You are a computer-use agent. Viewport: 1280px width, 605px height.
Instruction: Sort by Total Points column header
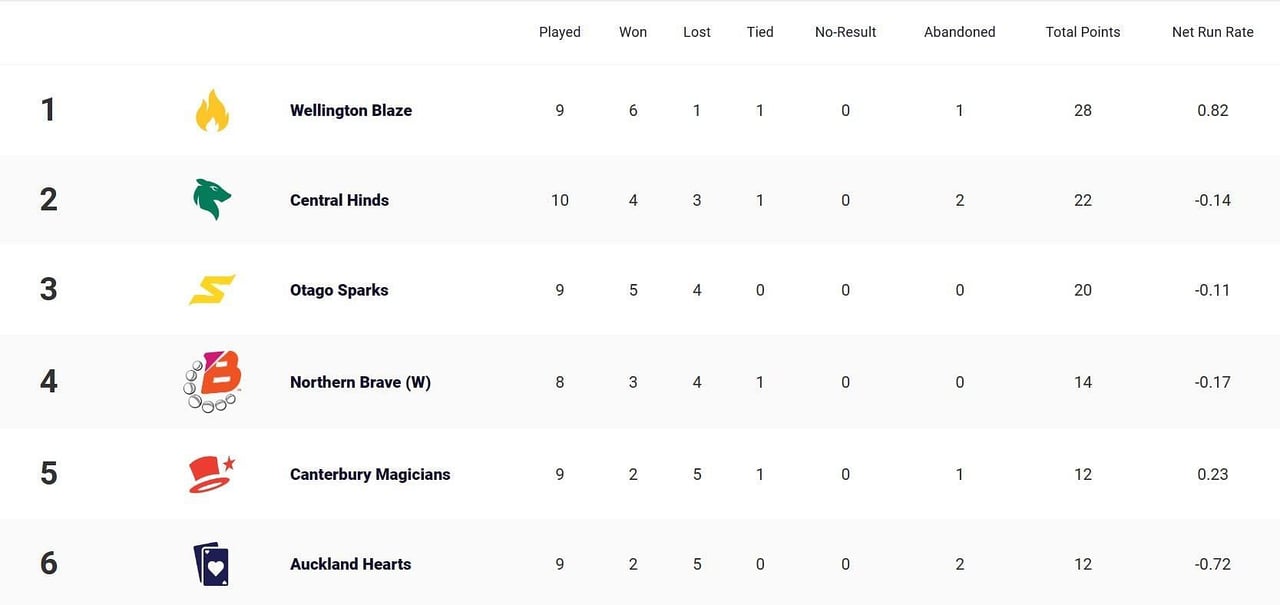click(1083, 32)
